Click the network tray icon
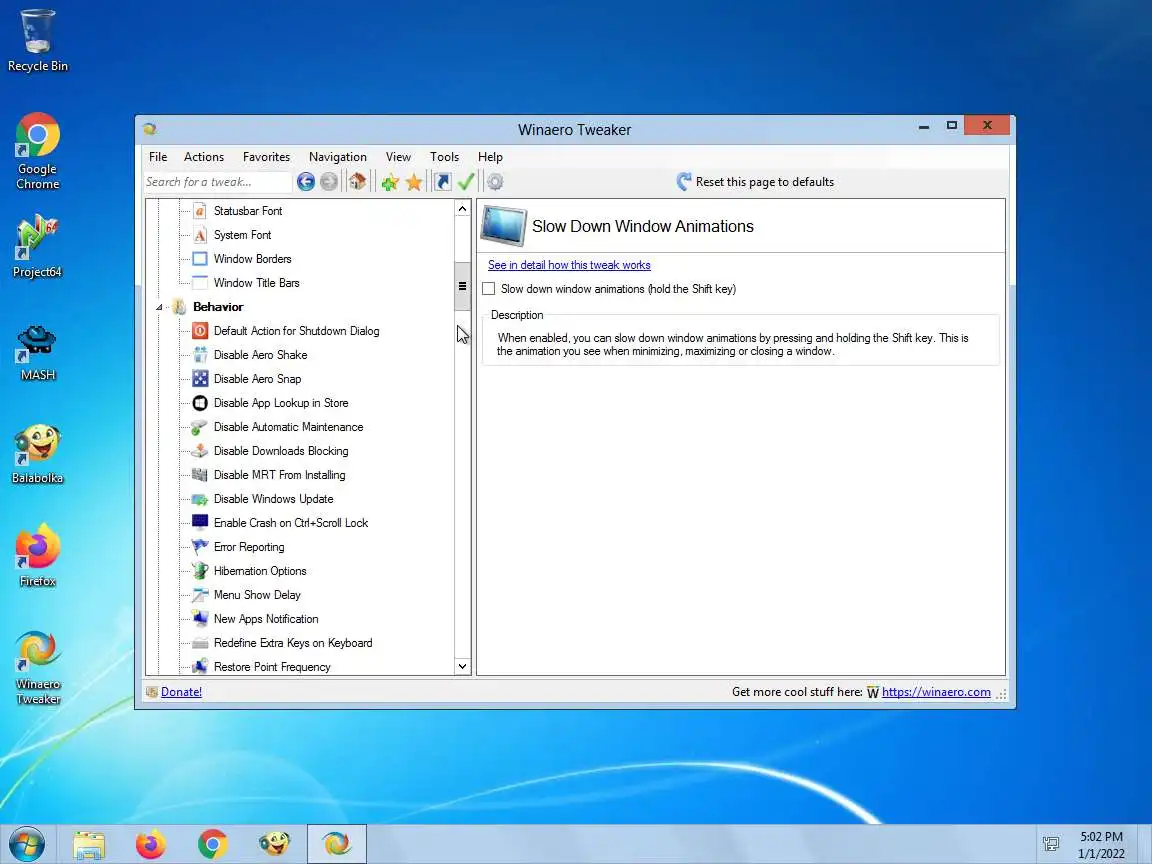This screenshot has width=1152, height=864. pos(1051,844)
